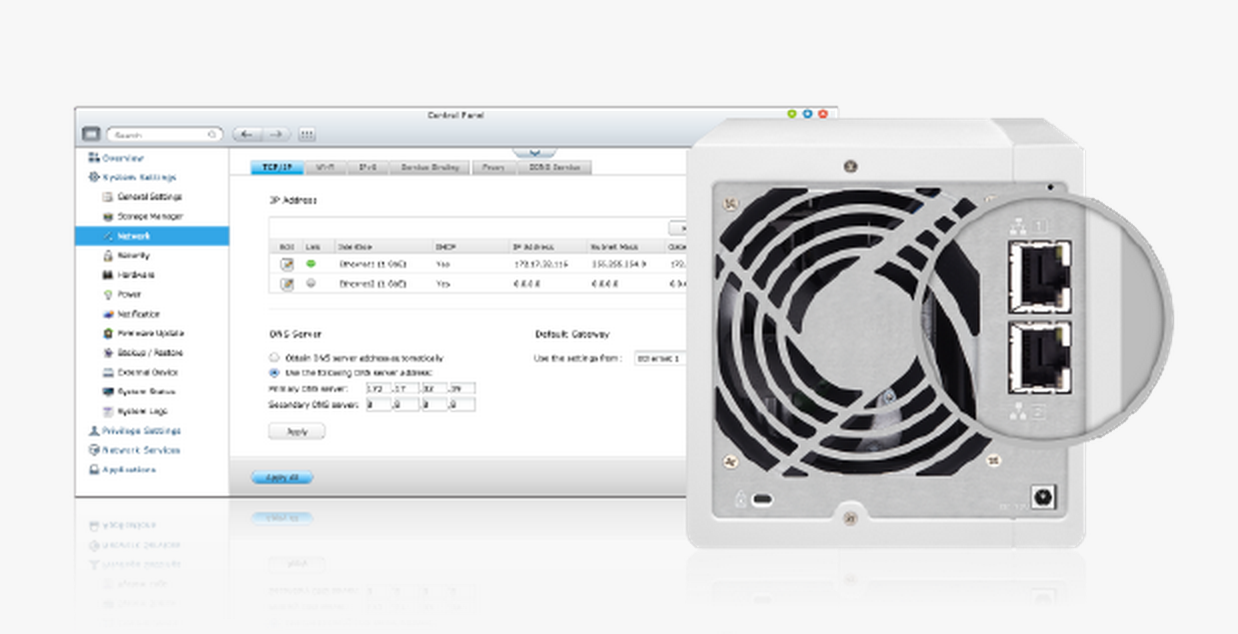Click the 172.17.32.116 IP address cell

click(539, 265)
